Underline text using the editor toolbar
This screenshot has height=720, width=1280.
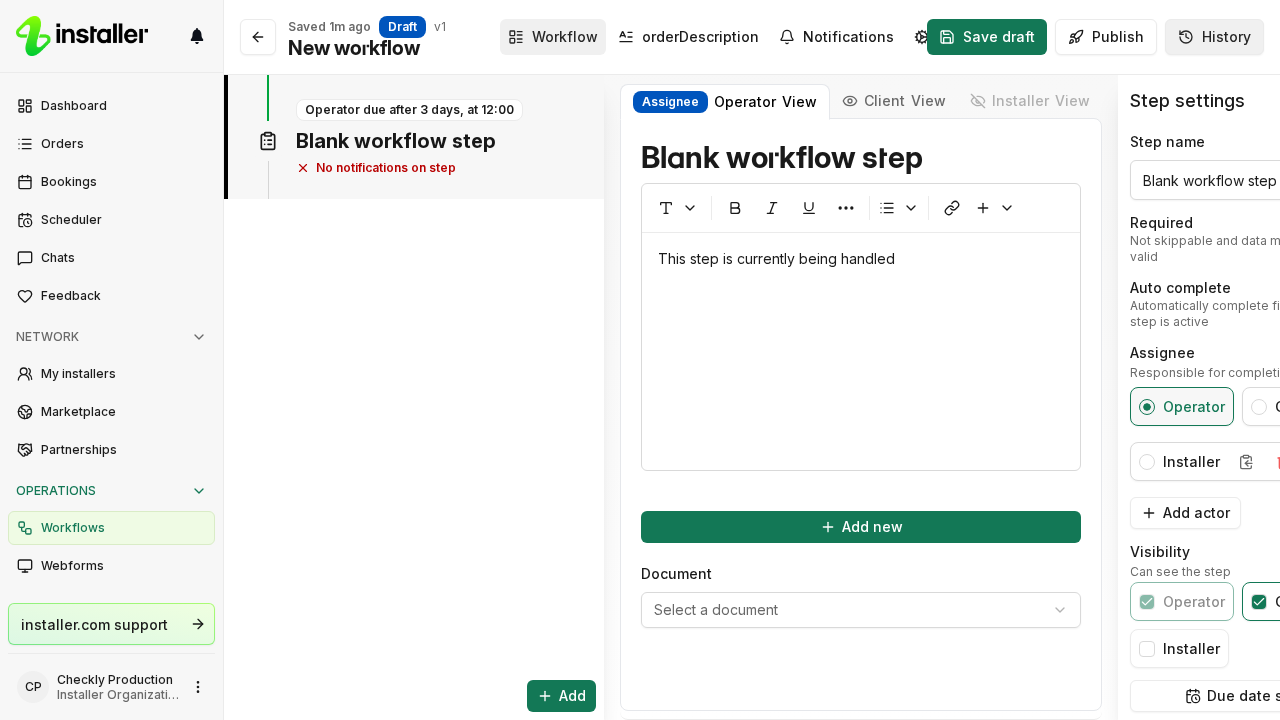[809, 208]
